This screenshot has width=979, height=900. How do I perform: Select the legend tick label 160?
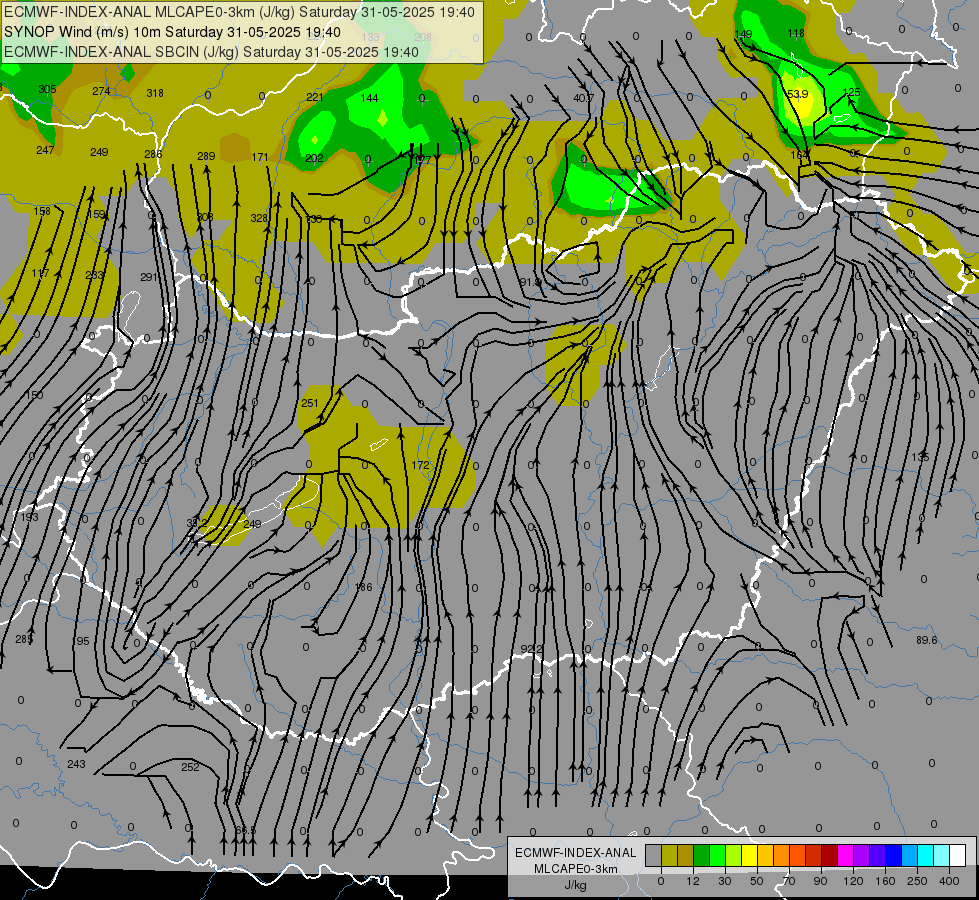click(885, 881)
